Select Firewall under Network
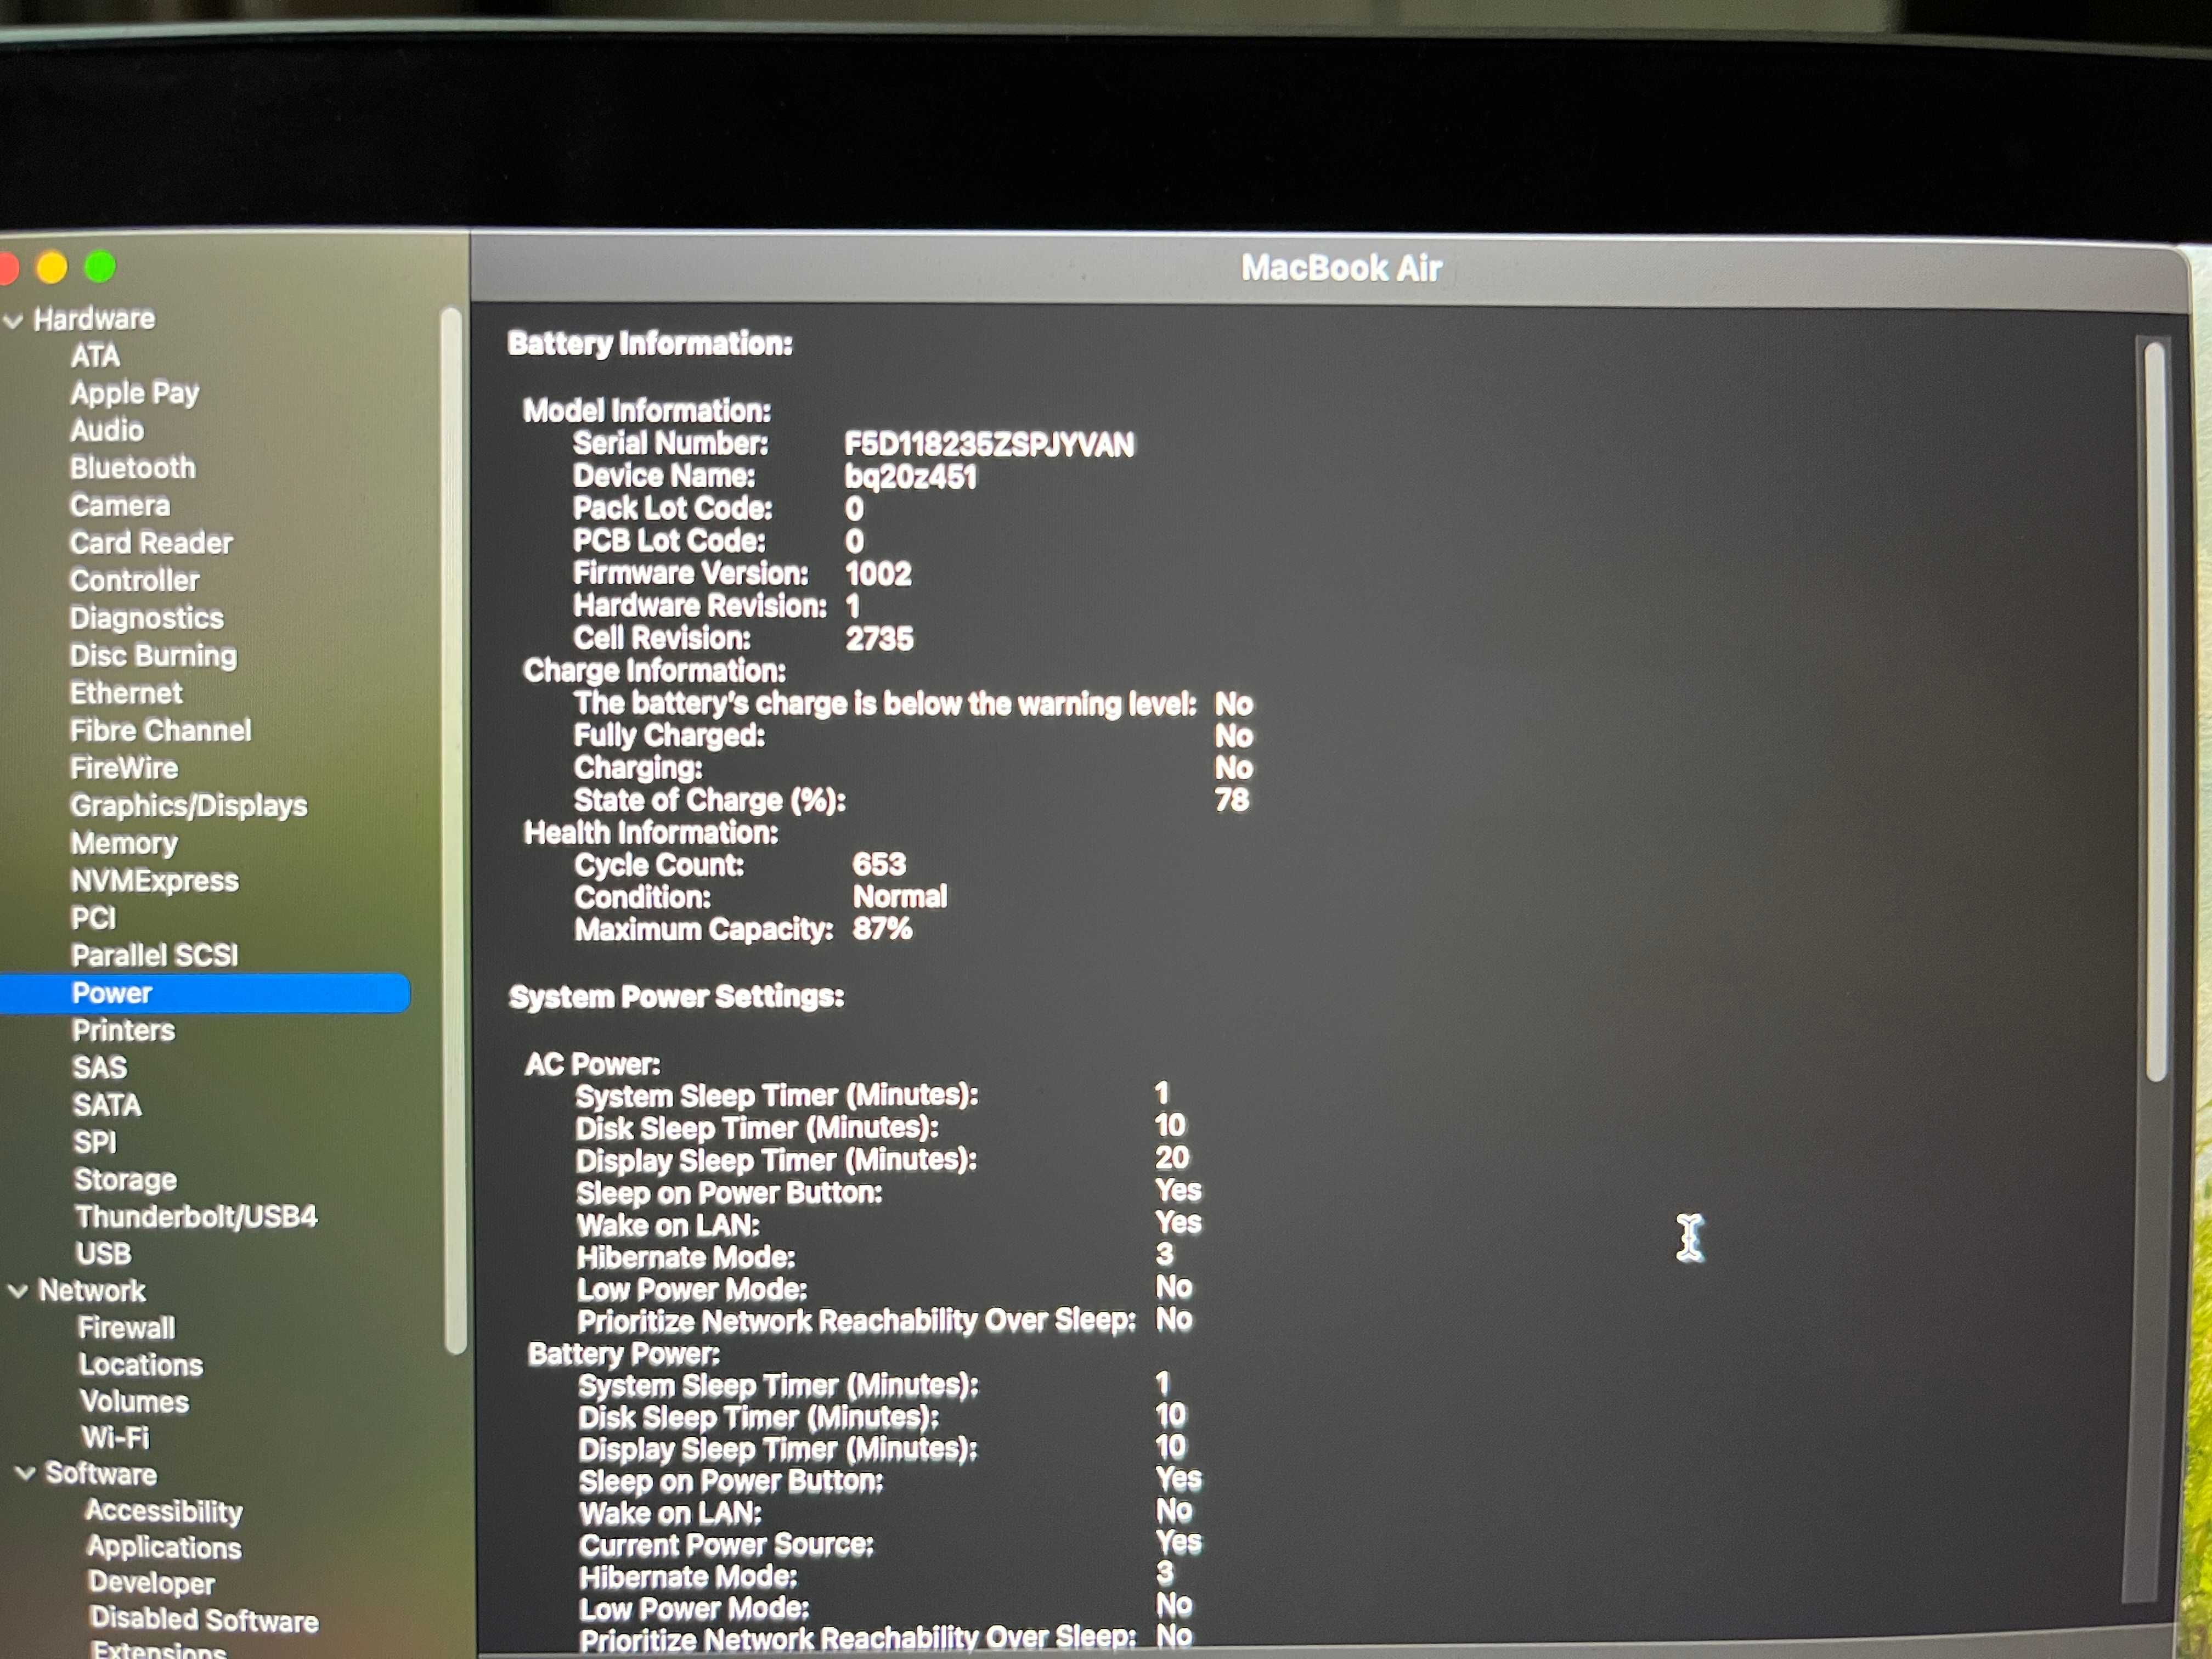 127,1328
